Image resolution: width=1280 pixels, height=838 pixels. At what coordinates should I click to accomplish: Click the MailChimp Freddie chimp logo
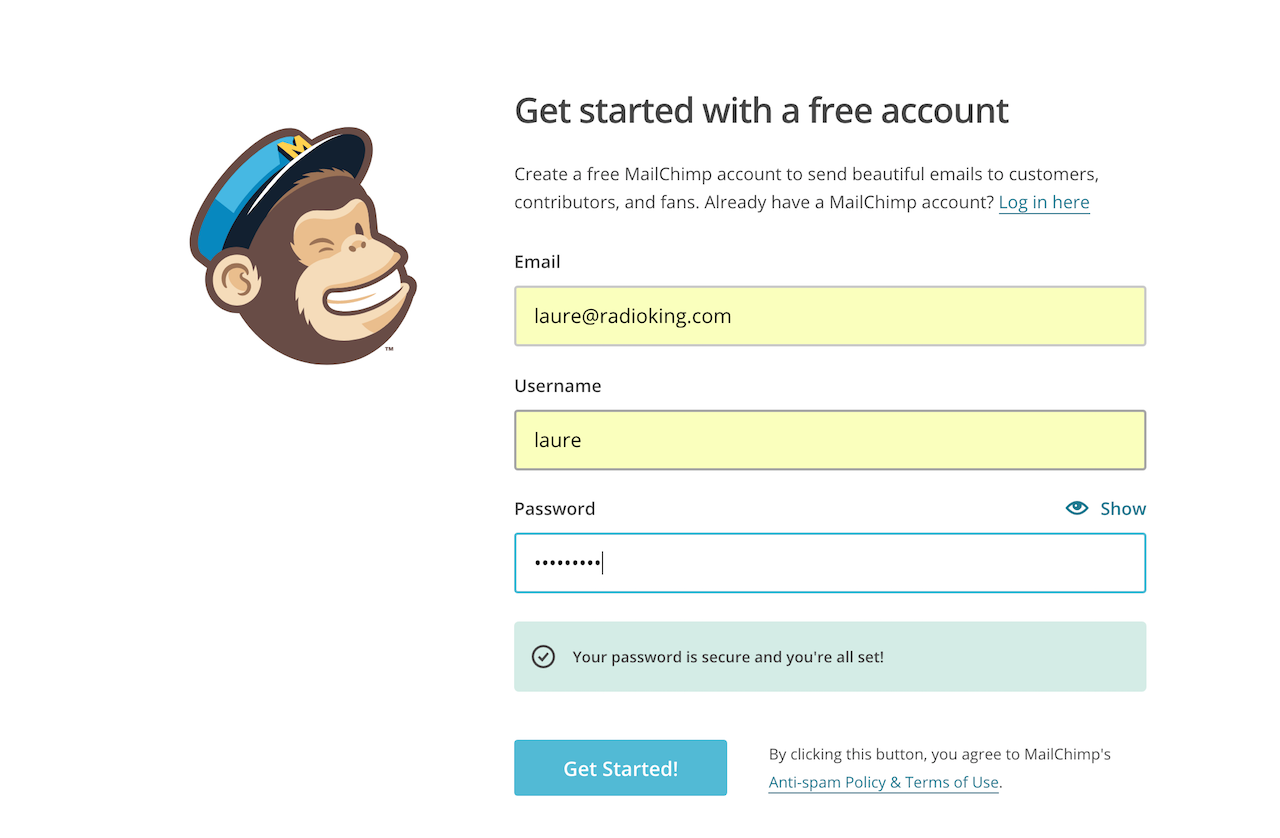[302, 246]
